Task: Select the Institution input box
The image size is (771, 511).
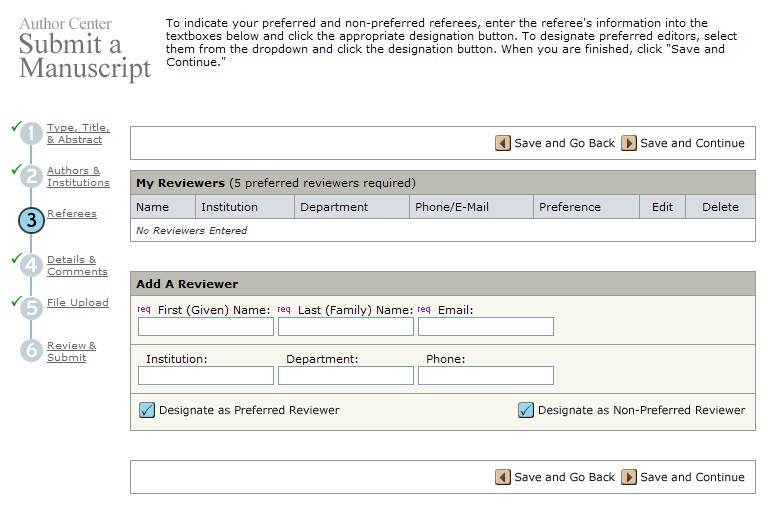Action: tap(205, 376)
